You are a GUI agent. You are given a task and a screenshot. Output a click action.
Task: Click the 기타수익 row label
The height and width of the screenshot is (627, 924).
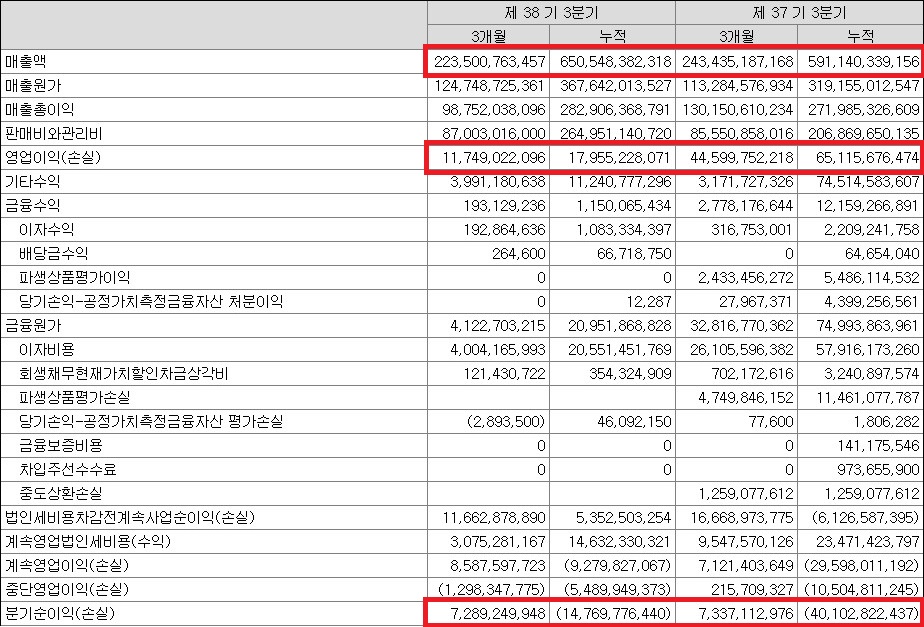coord(32,182)
